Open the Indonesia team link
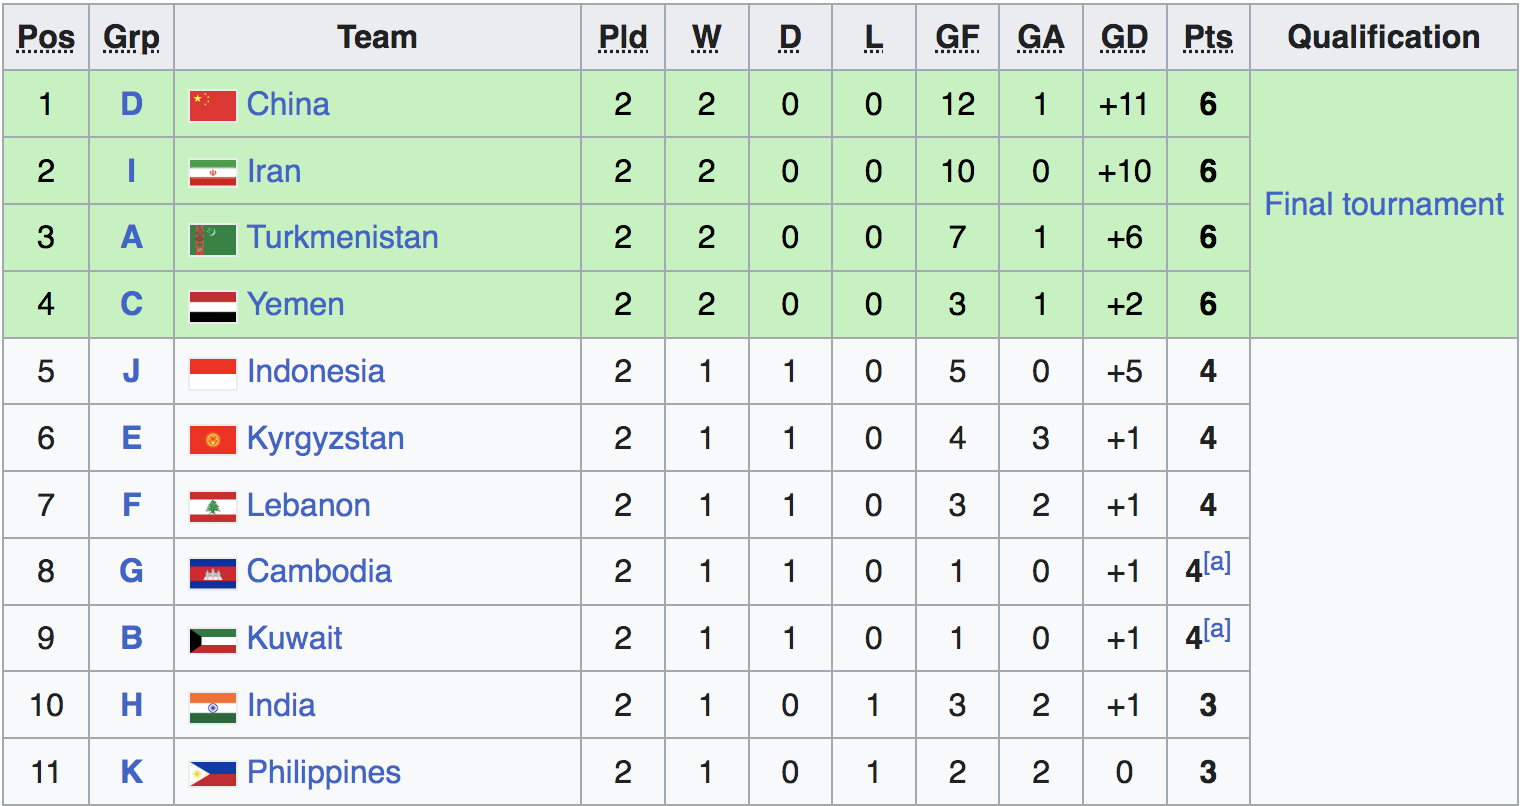 [315, 371]
